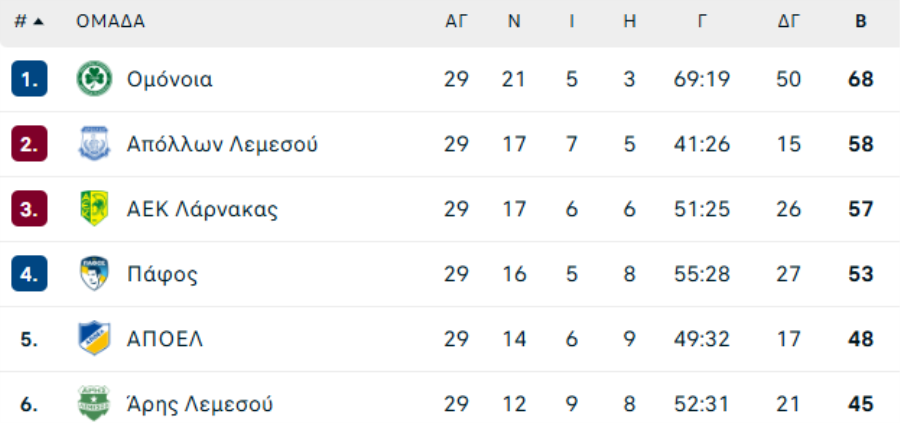Click the blue rank 4 badge
This screenshot has width=900, height=423.
[29, 274]
